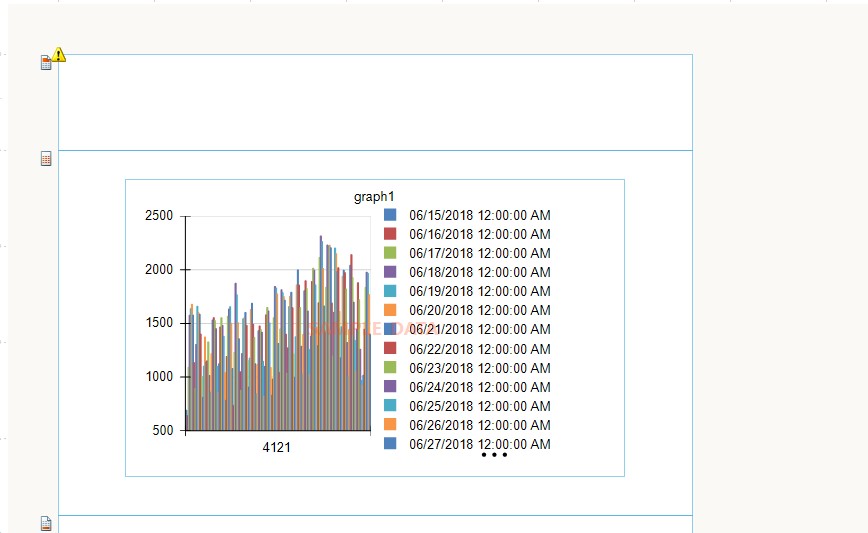Select legend label 06/20/2018 12:00:00 AM
868x533 pixels.
coord(480,311)
